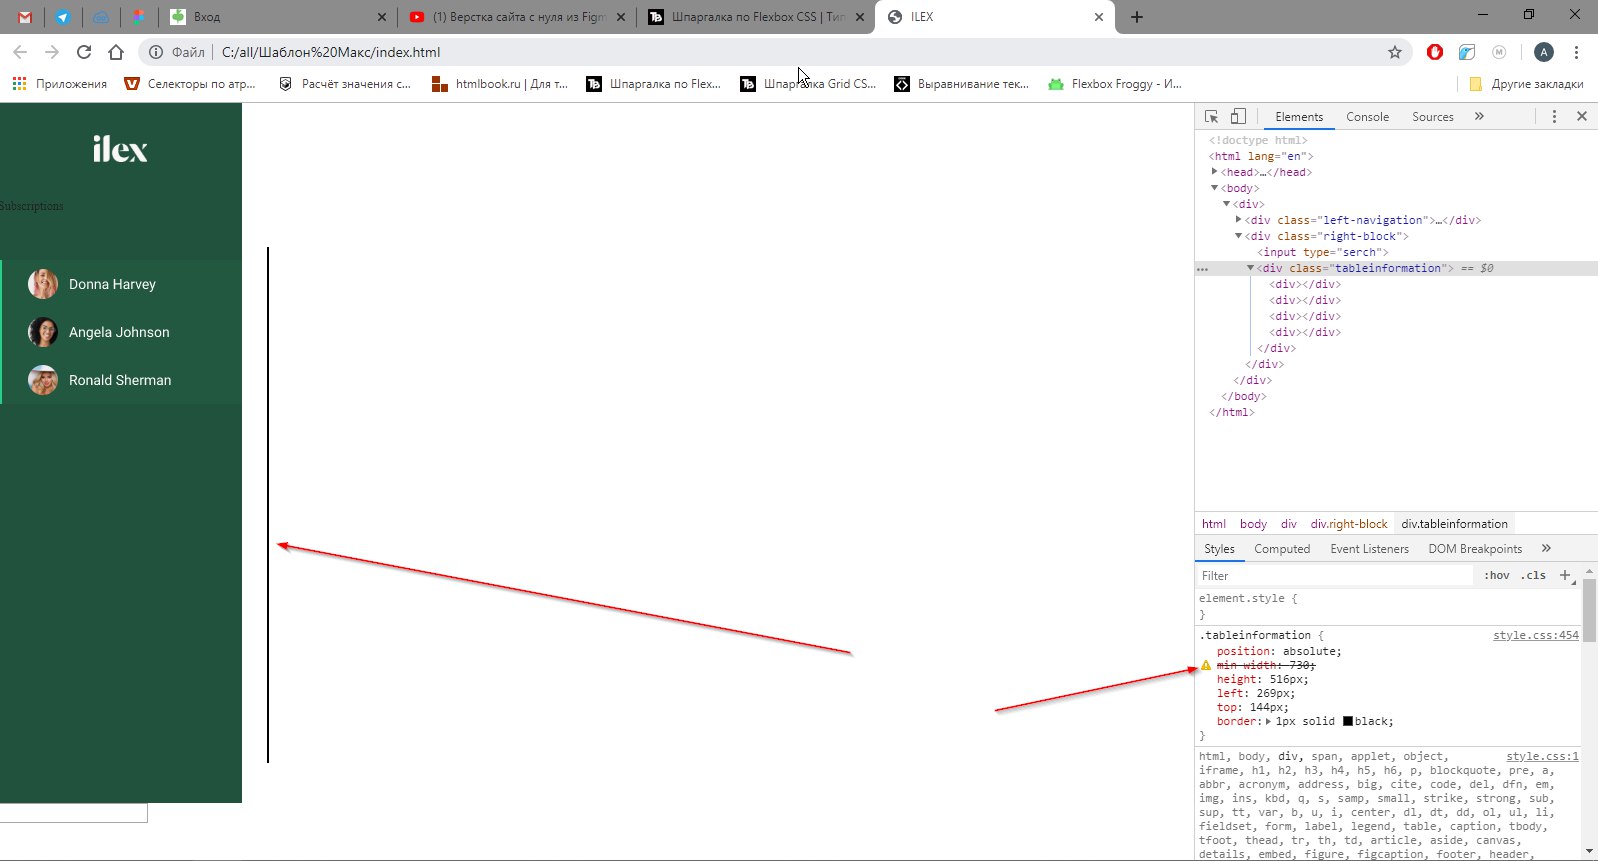Click the ilex logo in the sidebar
Screen dimensions: 1598x861
[x=120, y=150]
